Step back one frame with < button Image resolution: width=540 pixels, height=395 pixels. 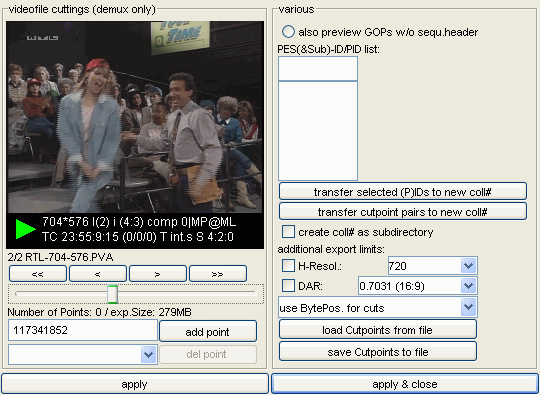coord(98,274)
